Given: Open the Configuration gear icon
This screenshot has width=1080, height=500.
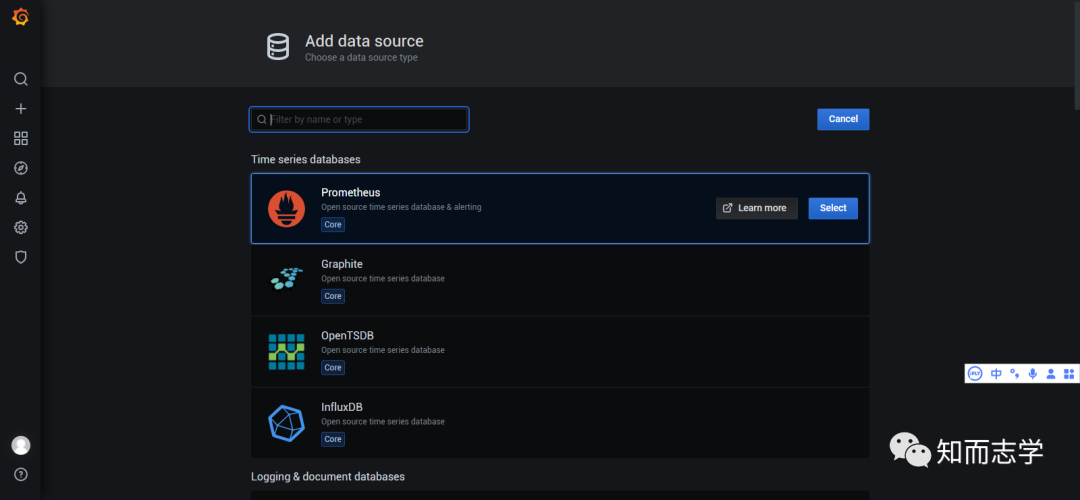Looking at the screenshot, I should pyautogui.click(x=20, y=227).
